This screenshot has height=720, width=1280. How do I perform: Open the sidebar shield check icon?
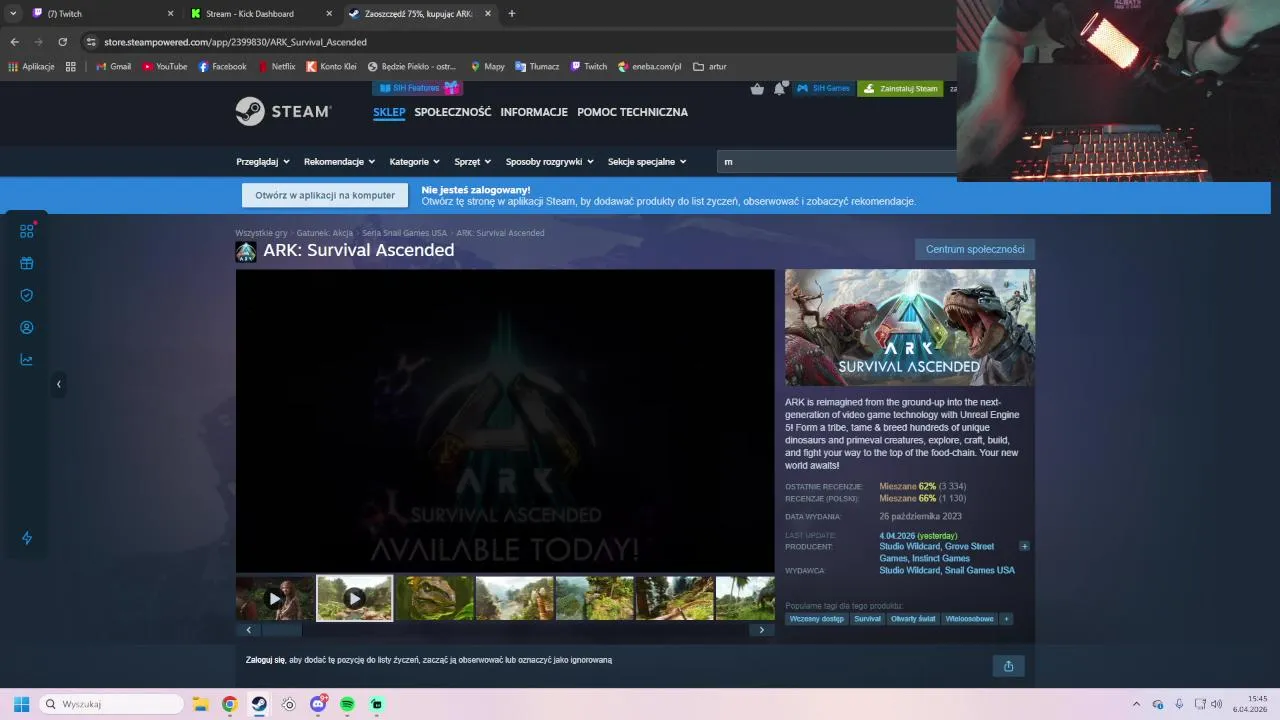click(x=27, y=295)
